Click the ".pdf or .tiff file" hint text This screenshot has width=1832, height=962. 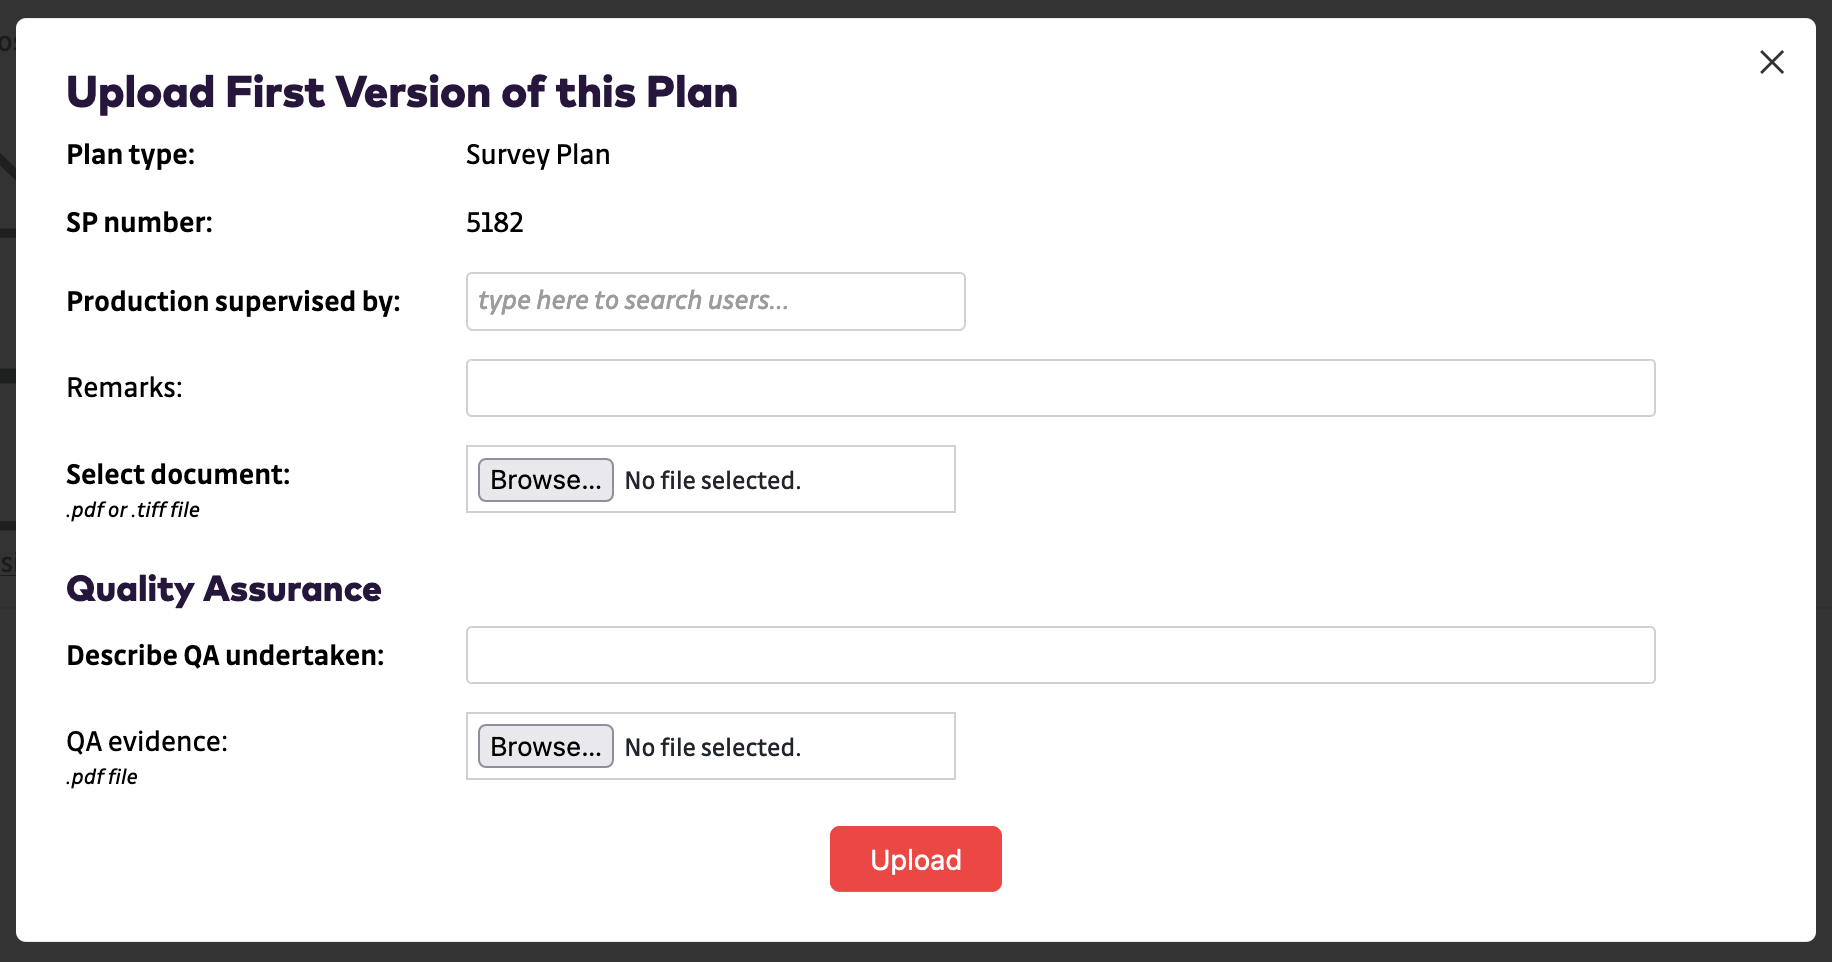[133, 510]
